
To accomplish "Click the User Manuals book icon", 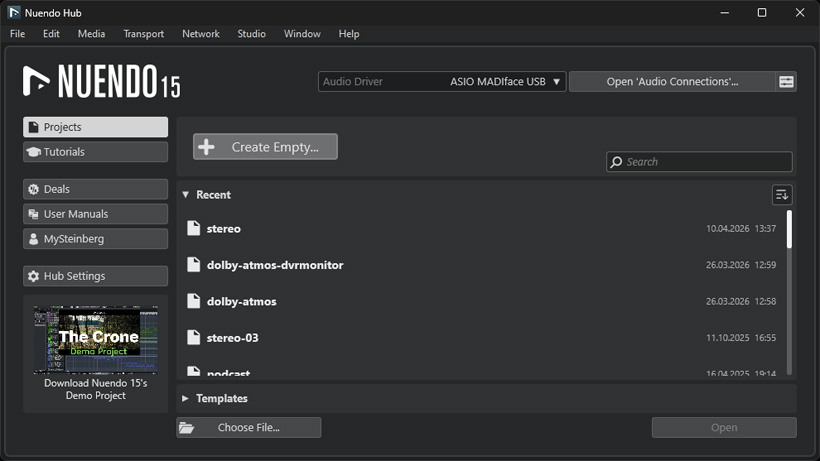I will coord(33,214).
